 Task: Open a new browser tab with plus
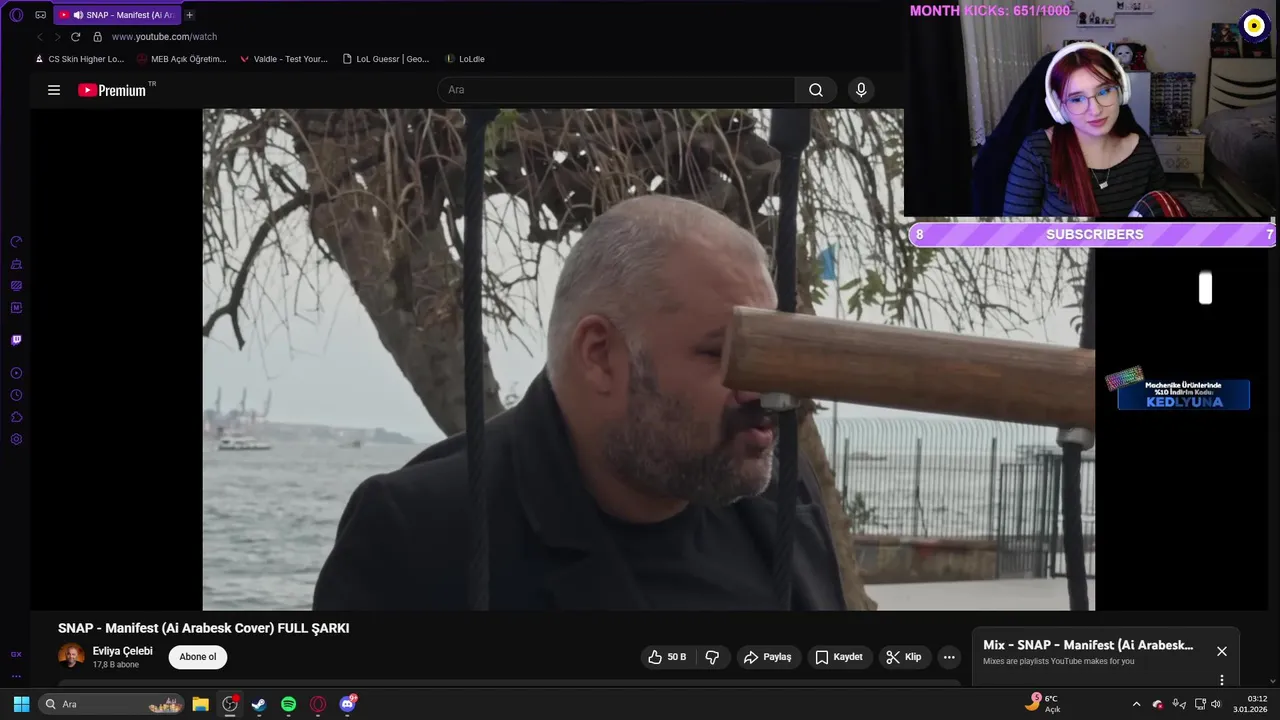(x=190, y=15)
